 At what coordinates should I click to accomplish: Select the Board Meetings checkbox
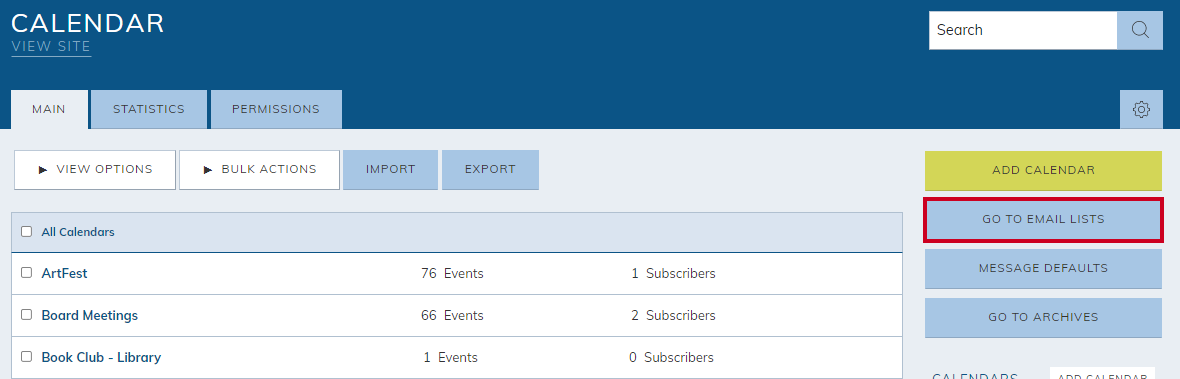tap(26, 315)
